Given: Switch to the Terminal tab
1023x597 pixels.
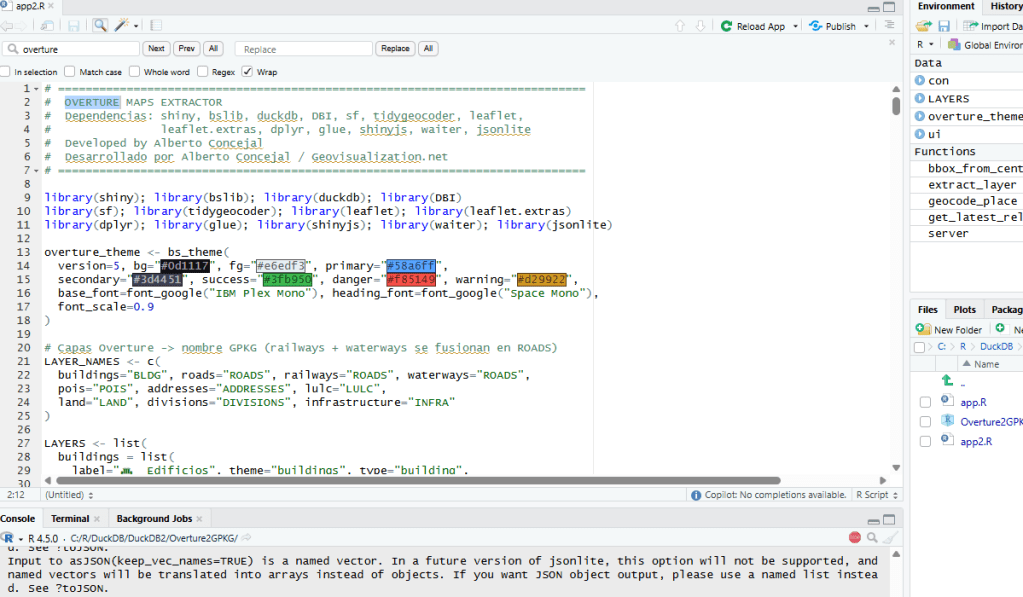Looking at the screenshot, I should 70,519.
